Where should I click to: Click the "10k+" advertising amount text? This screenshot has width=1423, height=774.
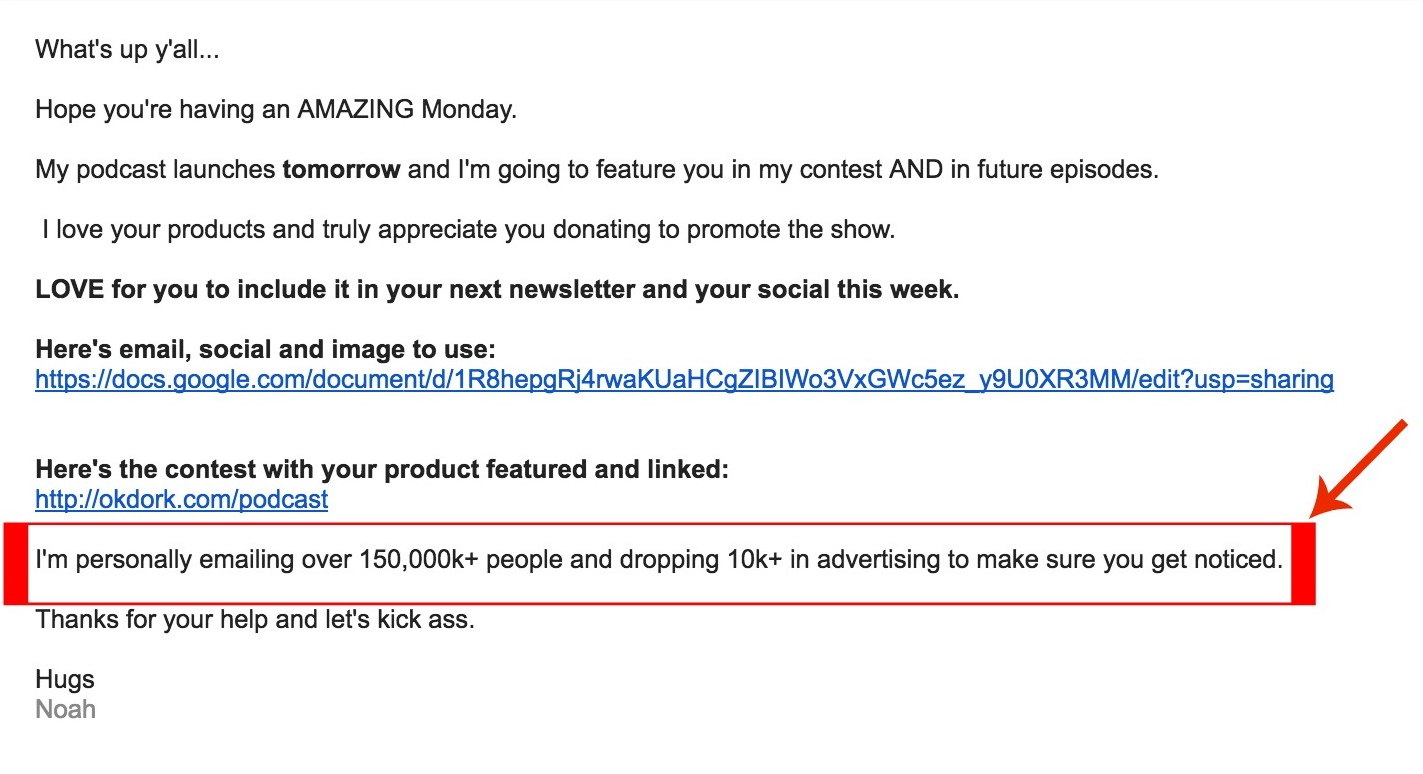point(751,560)
